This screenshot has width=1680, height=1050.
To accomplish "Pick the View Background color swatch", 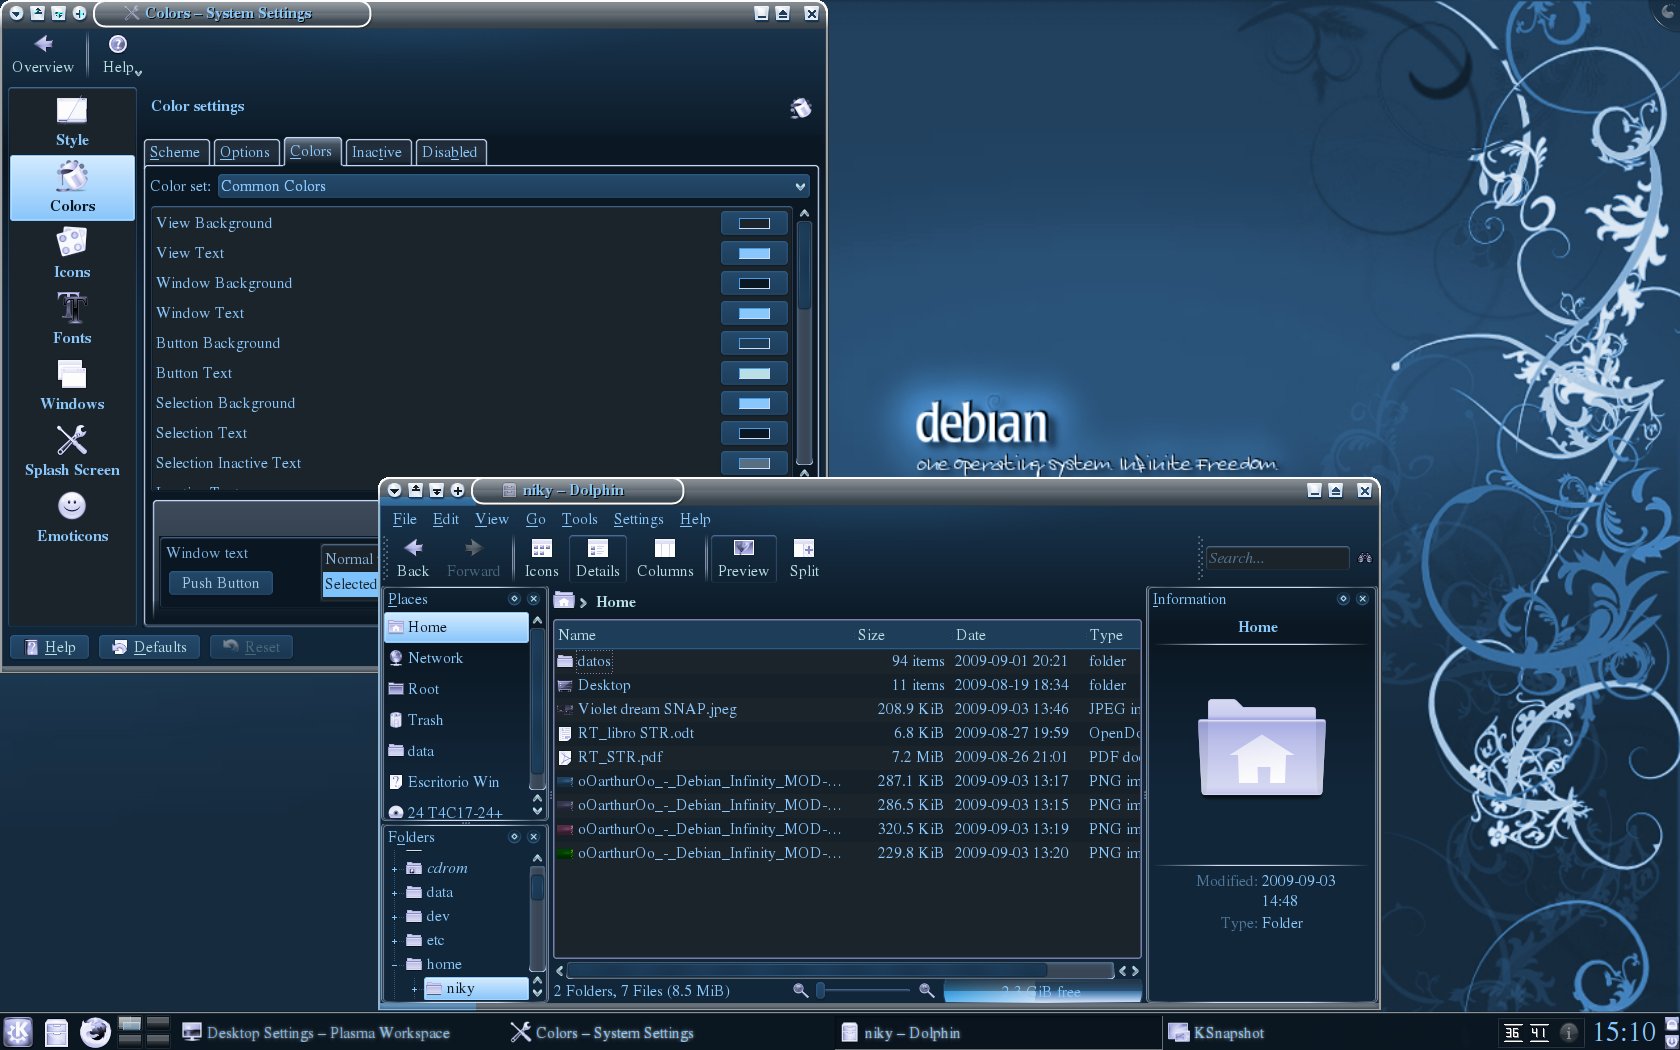I will click(754, 223).
